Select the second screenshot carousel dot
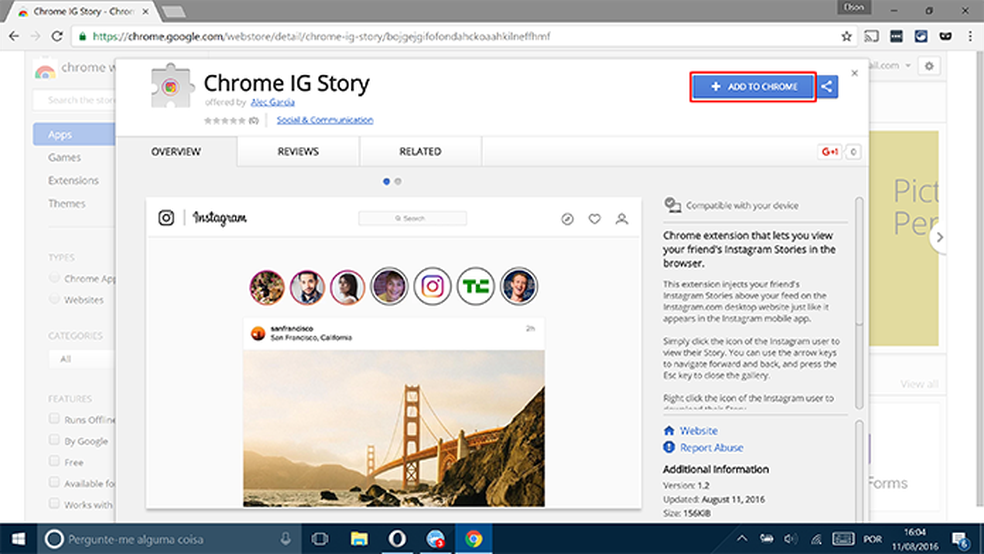Viewport: 984px width, 554px height. click(398, 181)
